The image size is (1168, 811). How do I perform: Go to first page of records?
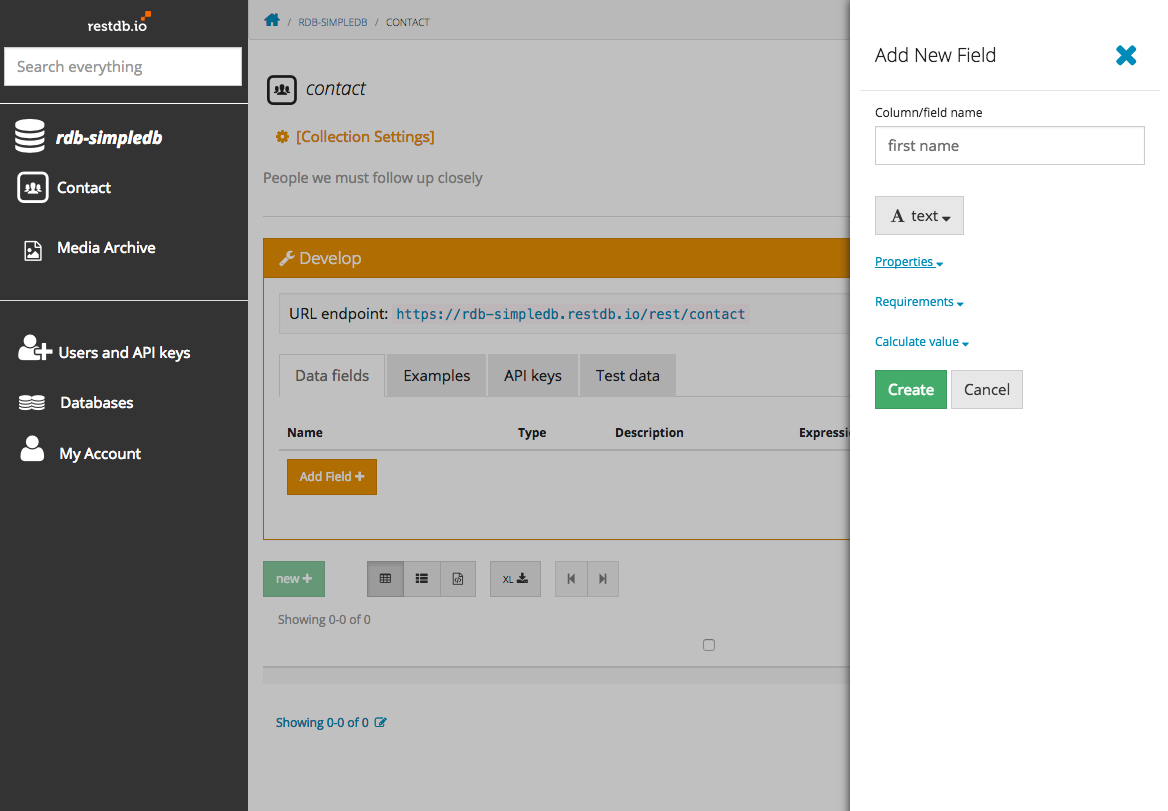(x=571, y=579)
